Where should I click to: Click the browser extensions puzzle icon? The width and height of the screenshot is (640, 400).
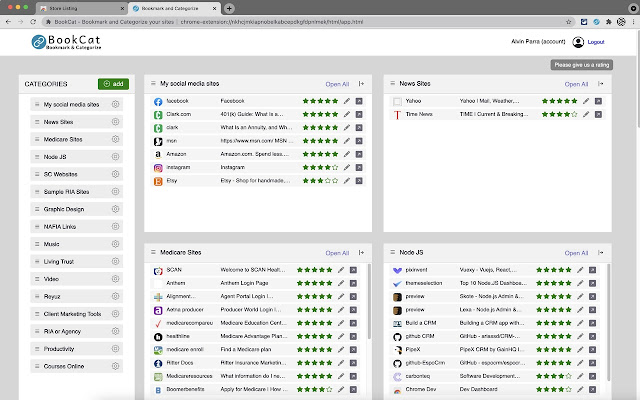609,22
